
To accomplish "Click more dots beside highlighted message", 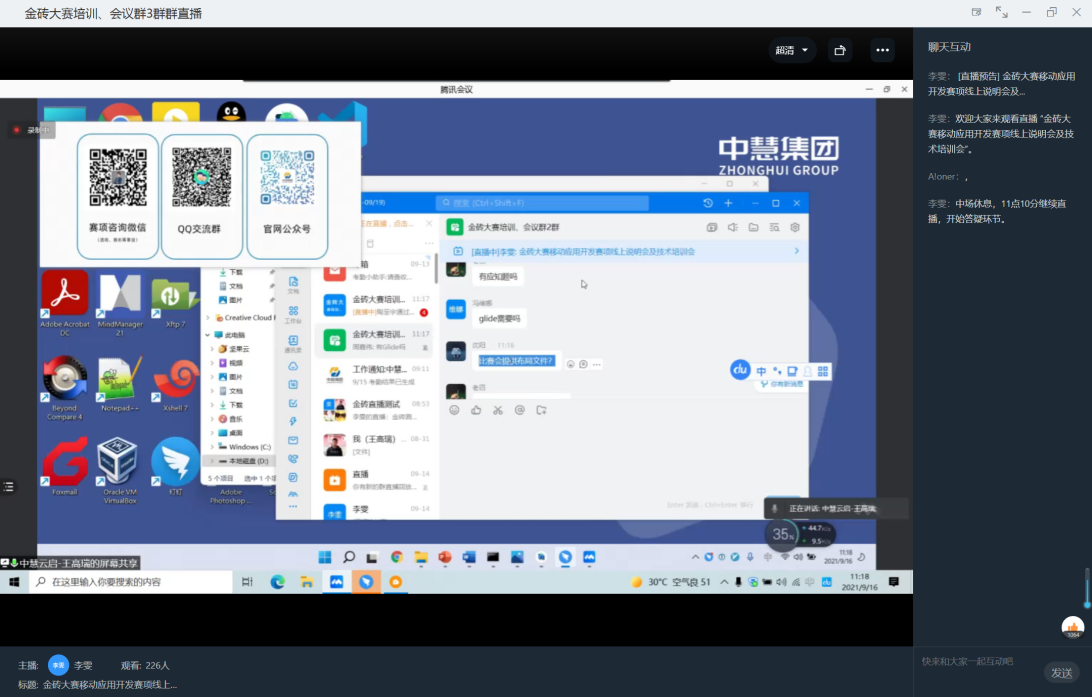I will (x=597, y=364).
